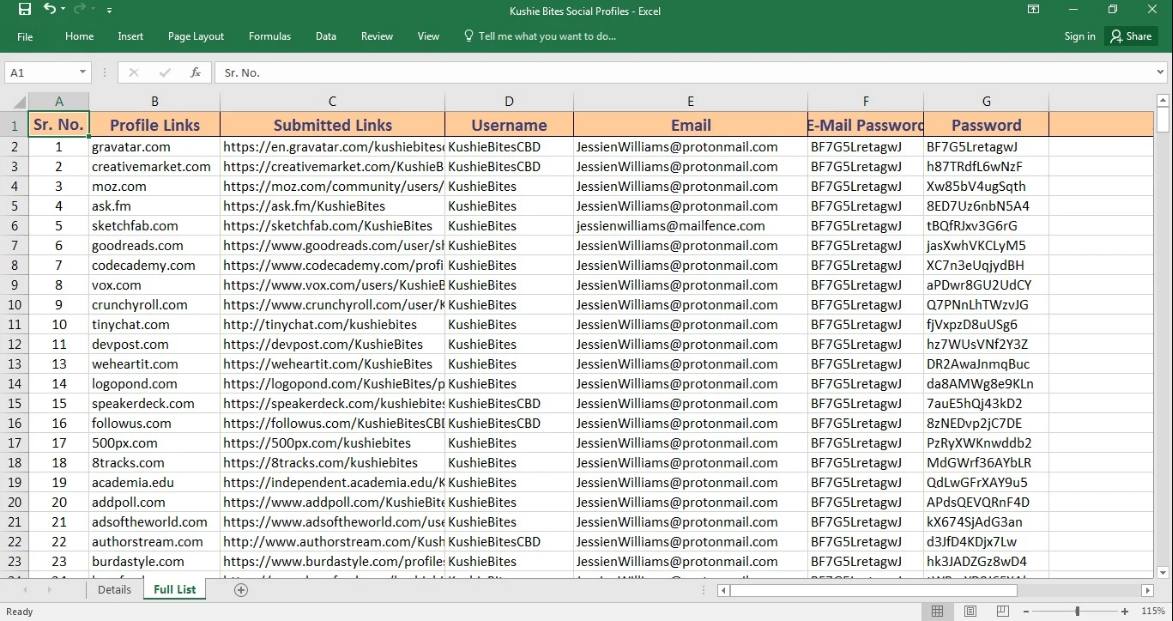Open the Name Box dropdown arrow

pos(83,73)
